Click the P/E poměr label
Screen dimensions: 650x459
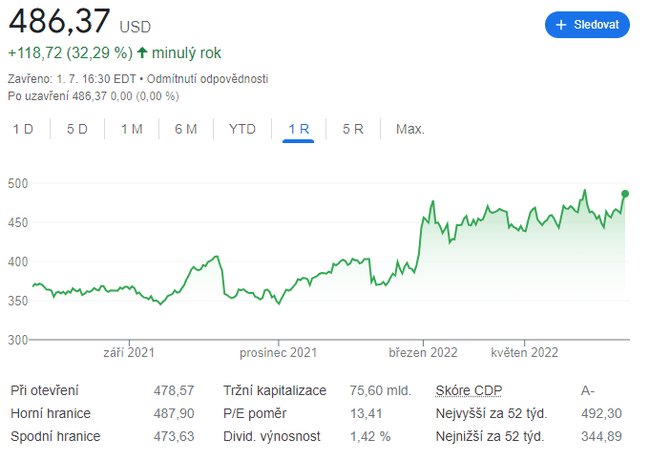[x=254, y=413]
